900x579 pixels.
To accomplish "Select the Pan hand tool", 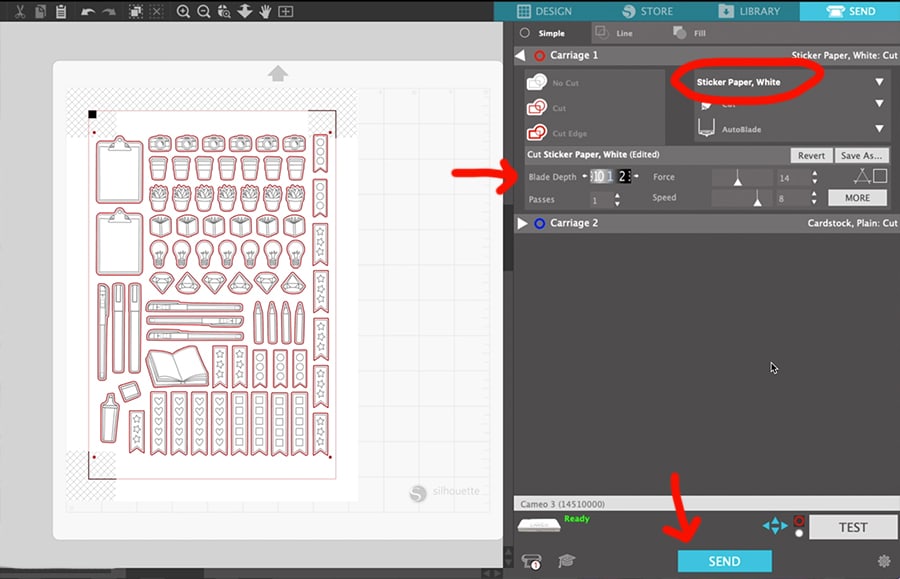I will coord(265,12).
